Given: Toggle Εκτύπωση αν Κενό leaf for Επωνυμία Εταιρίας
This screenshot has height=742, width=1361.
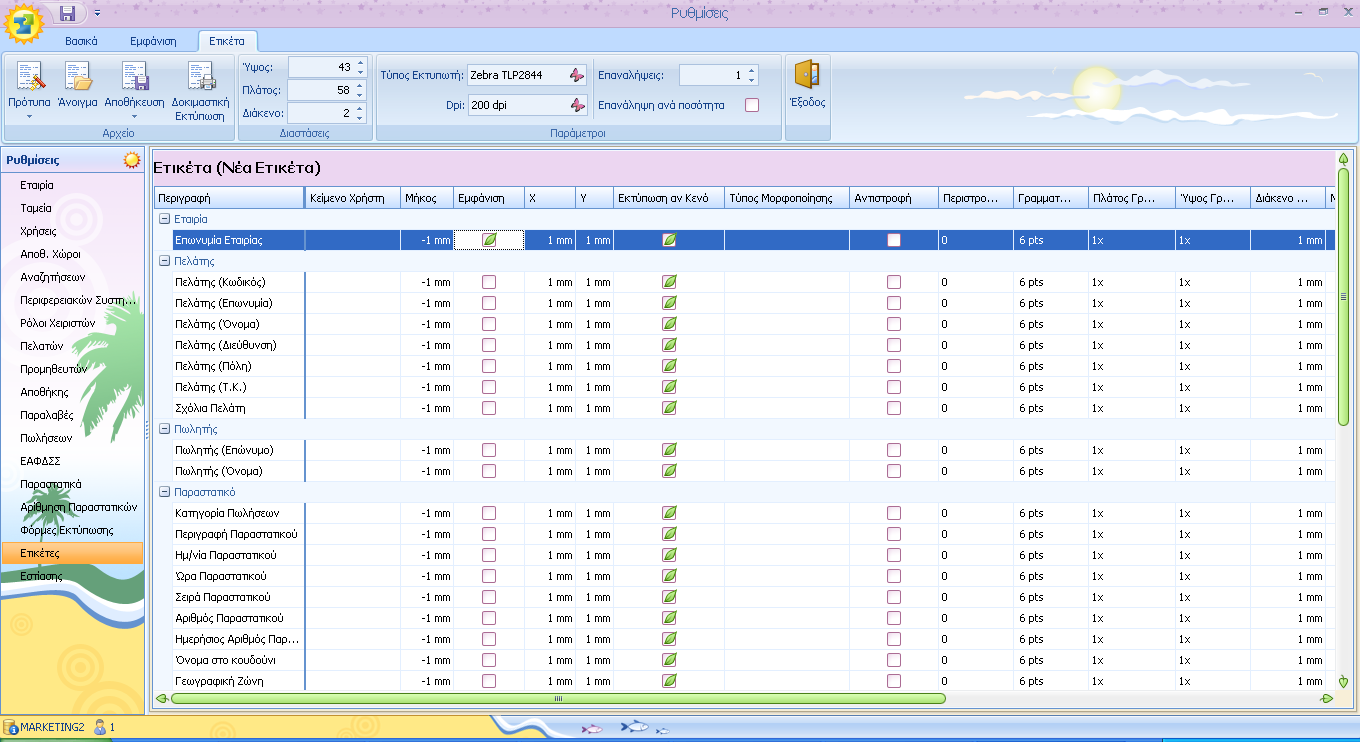Looking at the screenshot, I should pyautogui.click(x=669, y=240).
